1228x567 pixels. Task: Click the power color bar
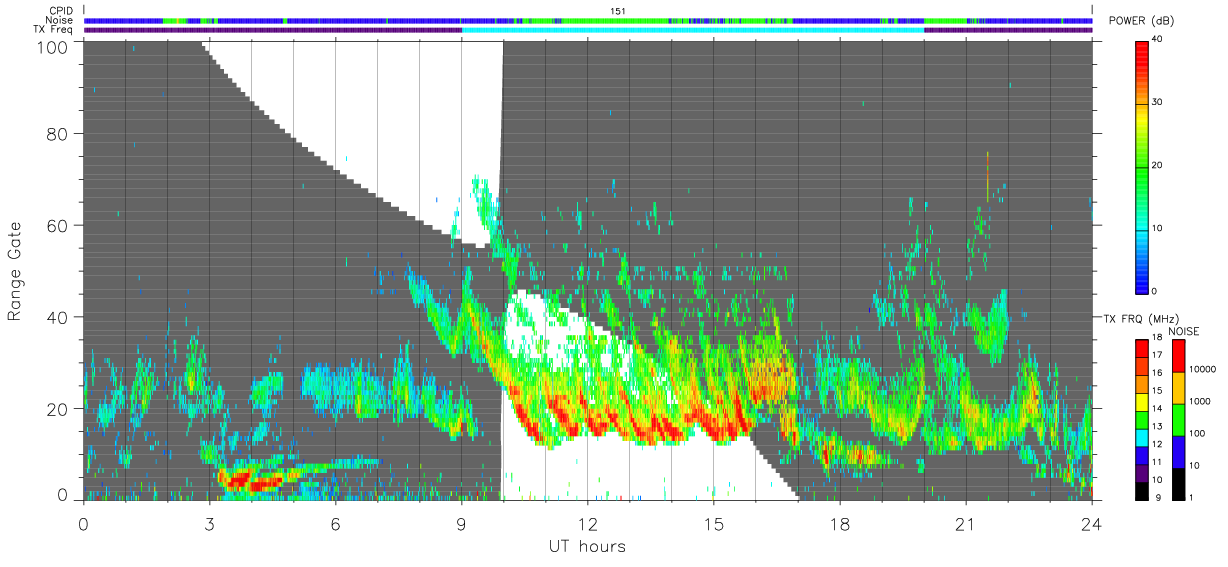[x=1143, y=166]
